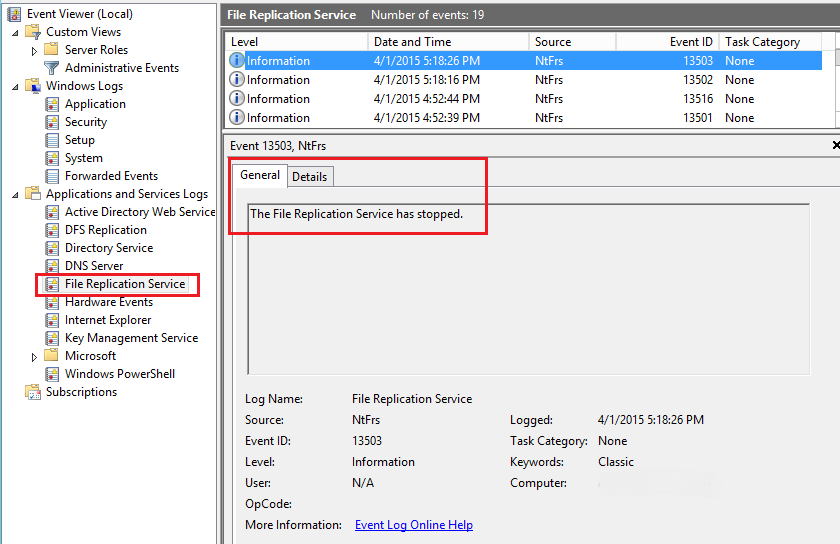Image resolution: width=840 pixels, height=544 pixels.
Task: Click the Setup log icon
Action: 52,140
